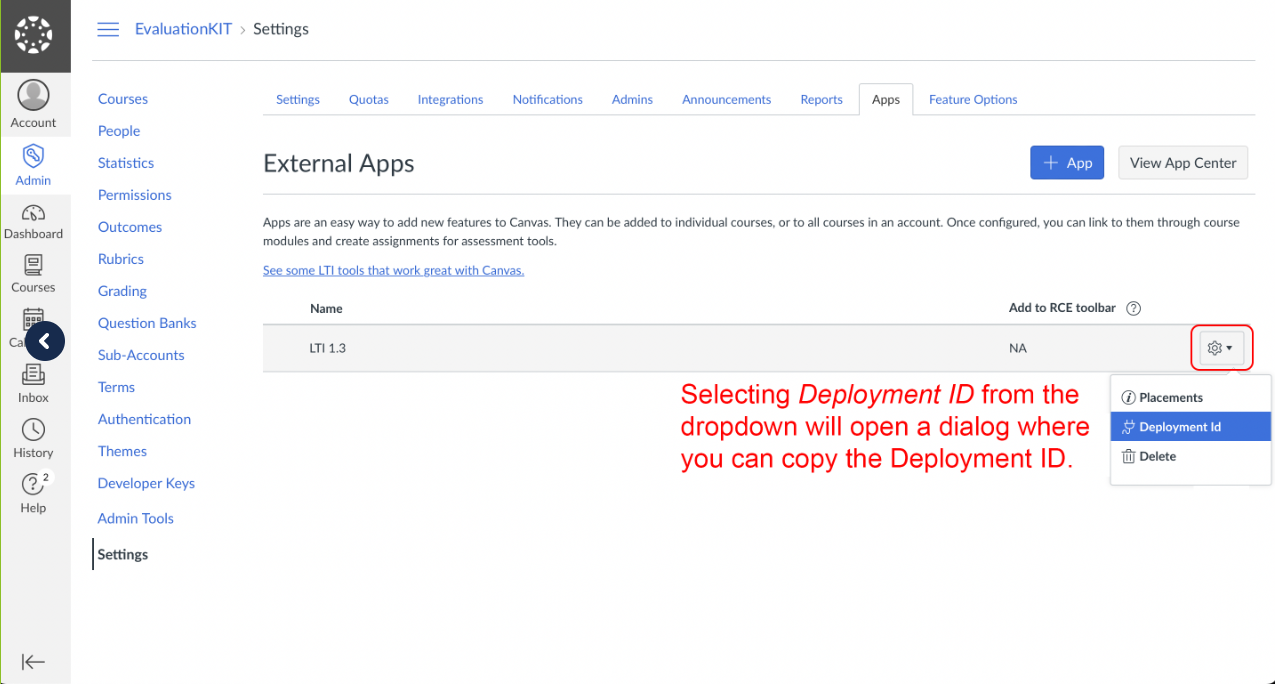This screenshot has height=684, width=1275.
Task: Open the Admin shield icon
Action: point(34,157)
